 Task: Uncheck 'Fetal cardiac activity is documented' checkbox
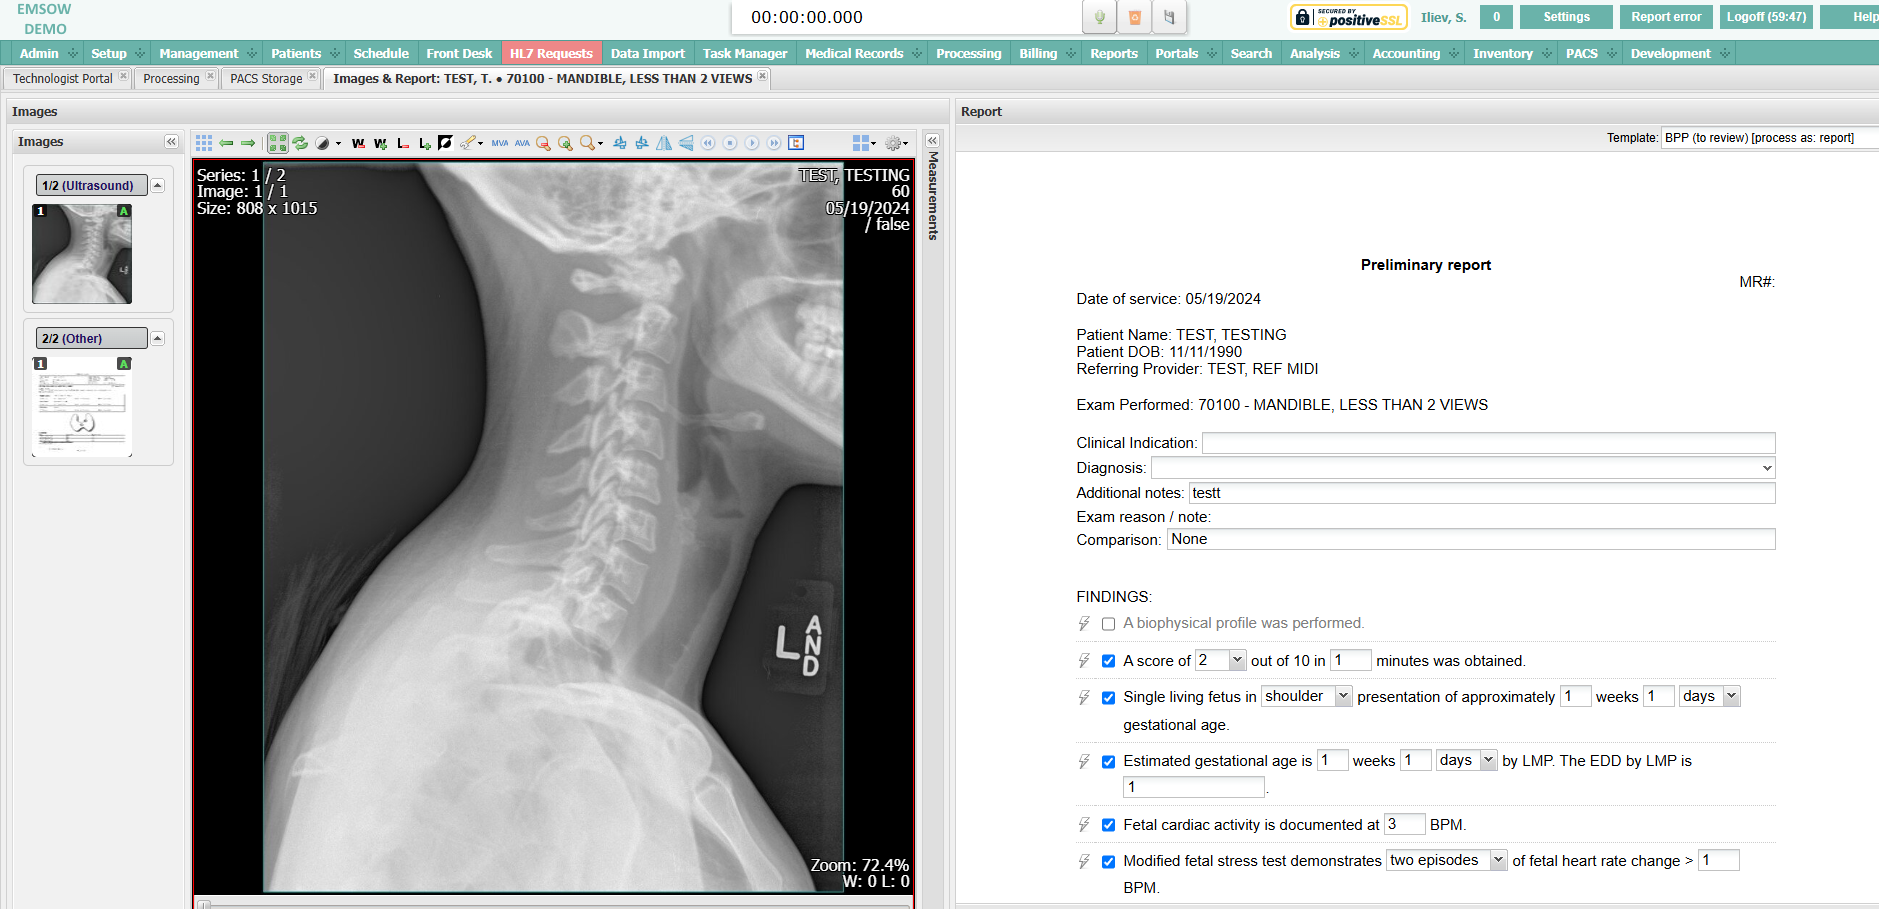1108,825
